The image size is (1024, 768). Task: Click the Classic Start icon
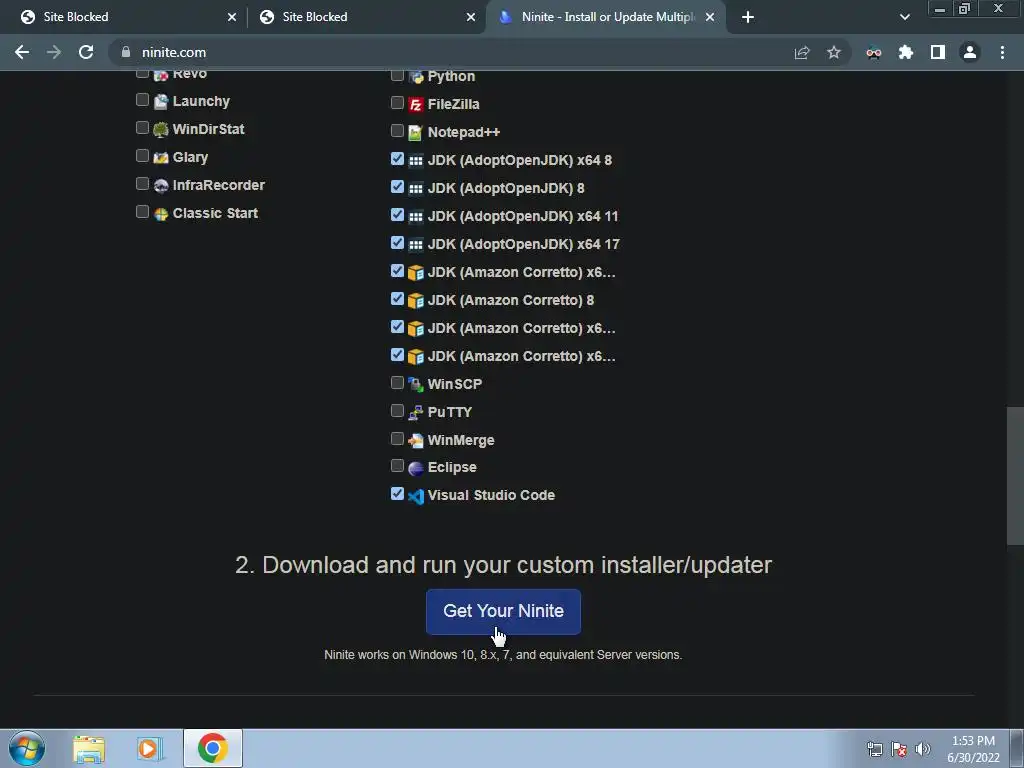tap(161, 214)
